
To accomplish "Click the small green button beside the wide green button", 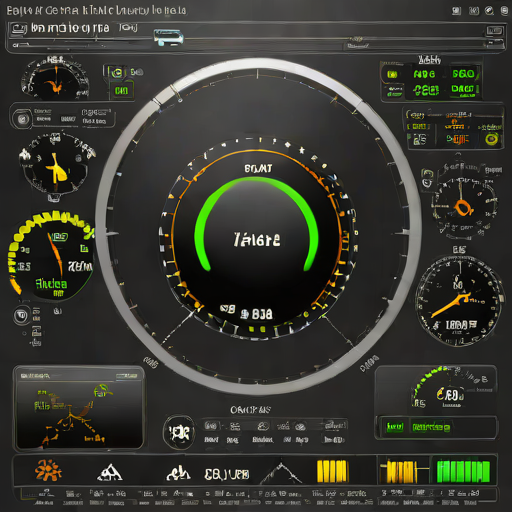I will point(395,427).
